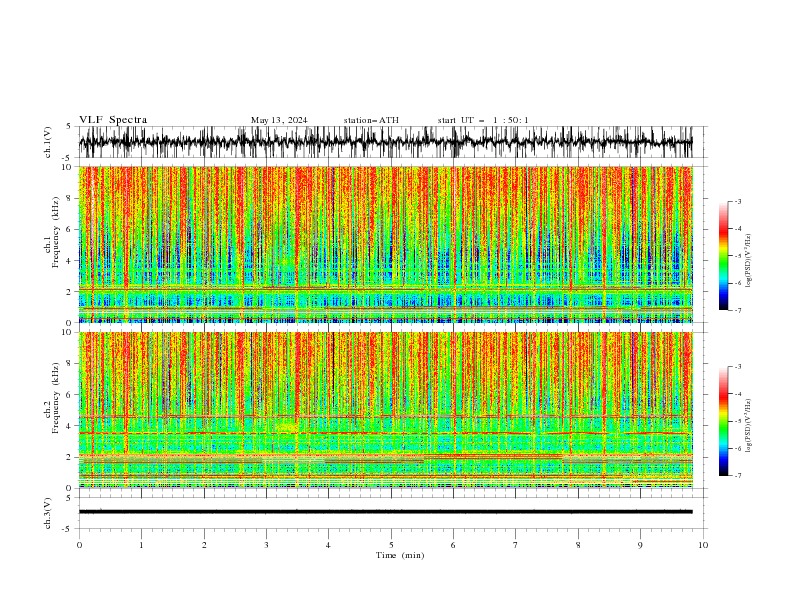Click the "ch.1(V)" axis label at top
The image size is (792, 612).
pyautogui.click(x=48, y=142)
